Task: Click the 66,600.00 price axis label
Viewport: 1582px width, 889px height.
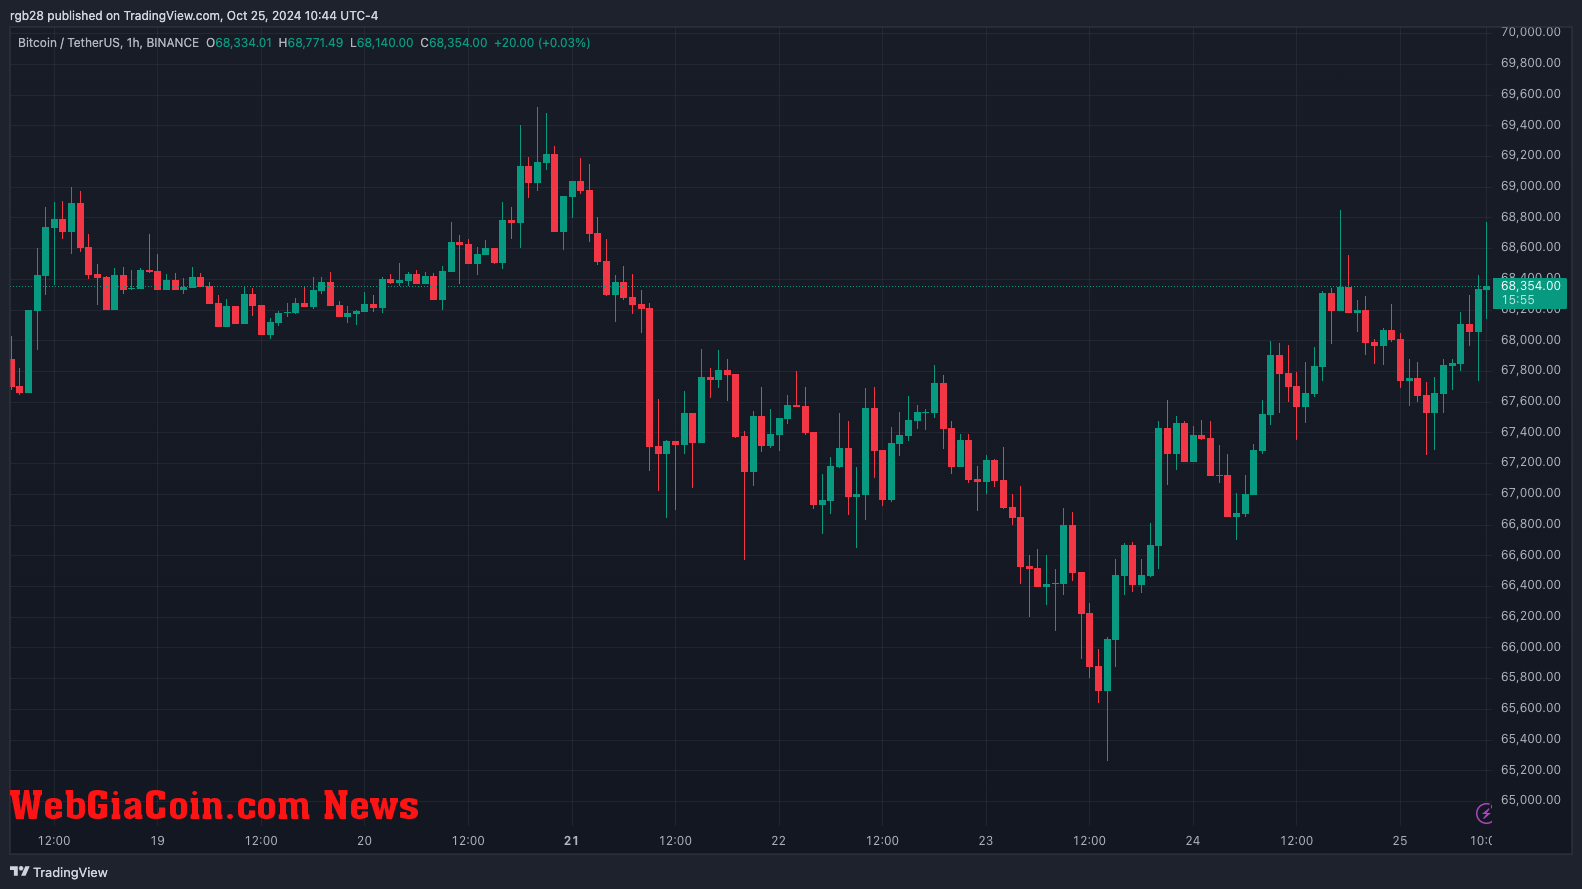Action: coord(1531,555)
